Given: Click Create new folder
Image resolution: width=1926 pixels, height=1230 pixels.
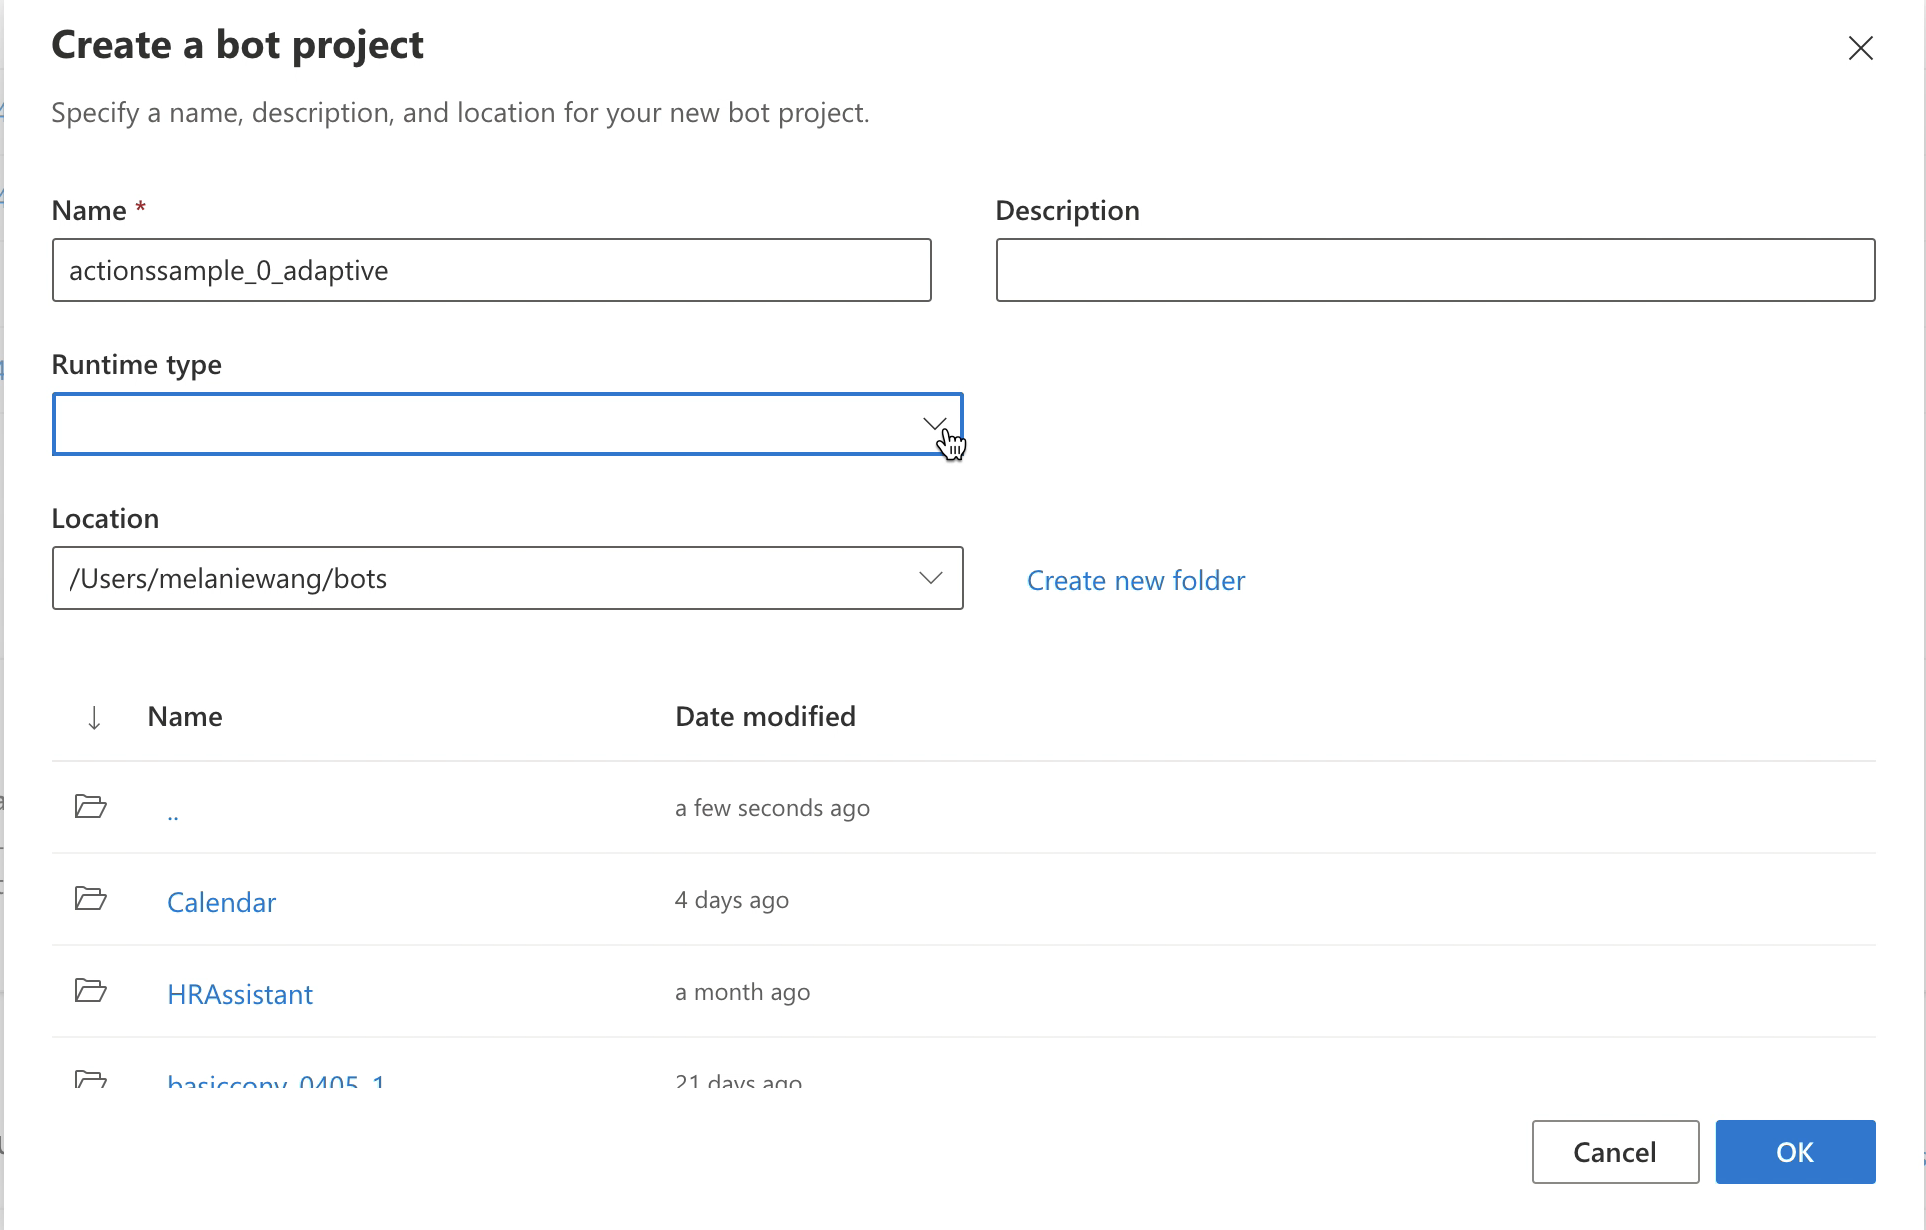Looking at the screenshot, I should (1135, 580).
